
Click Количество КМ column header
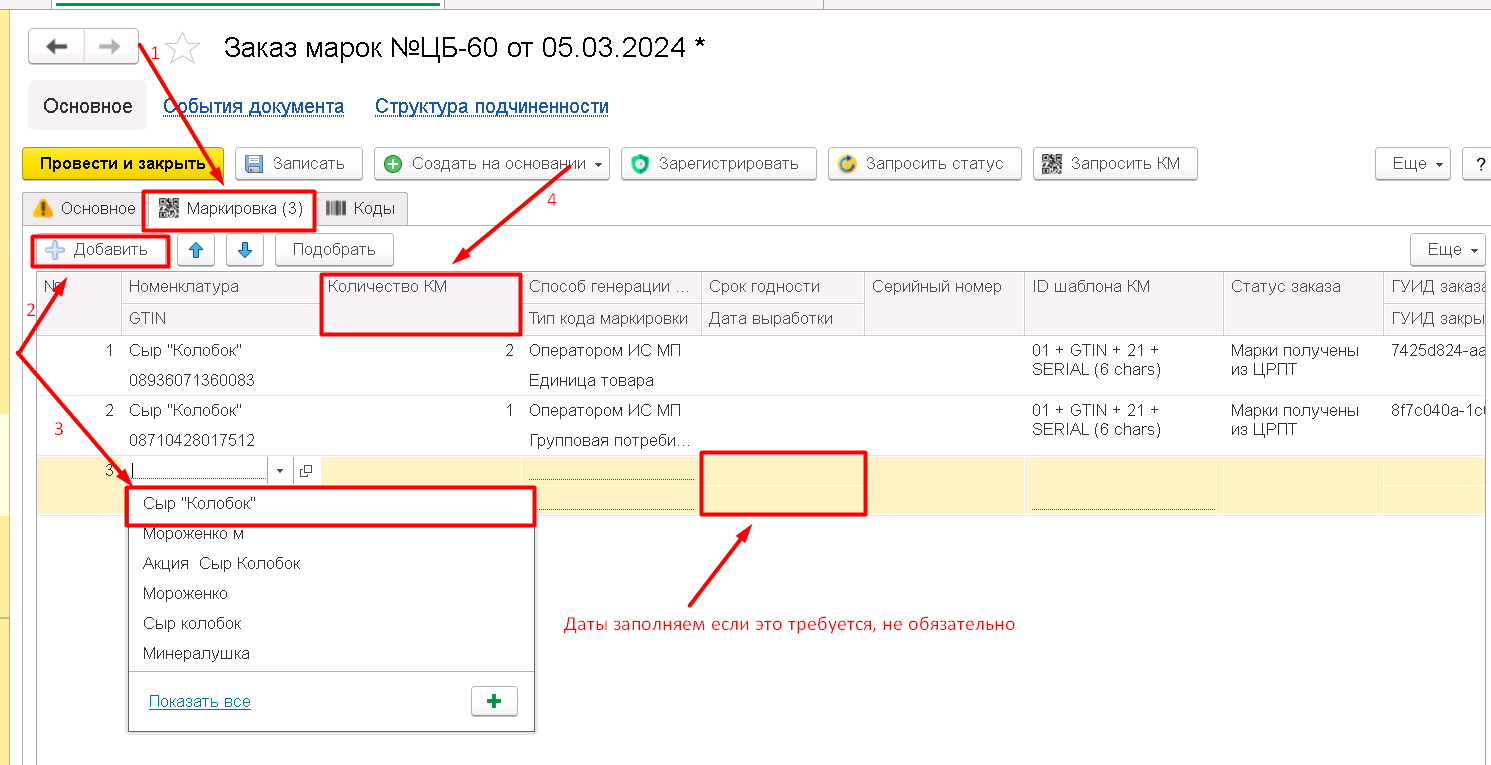click(420, 302)
